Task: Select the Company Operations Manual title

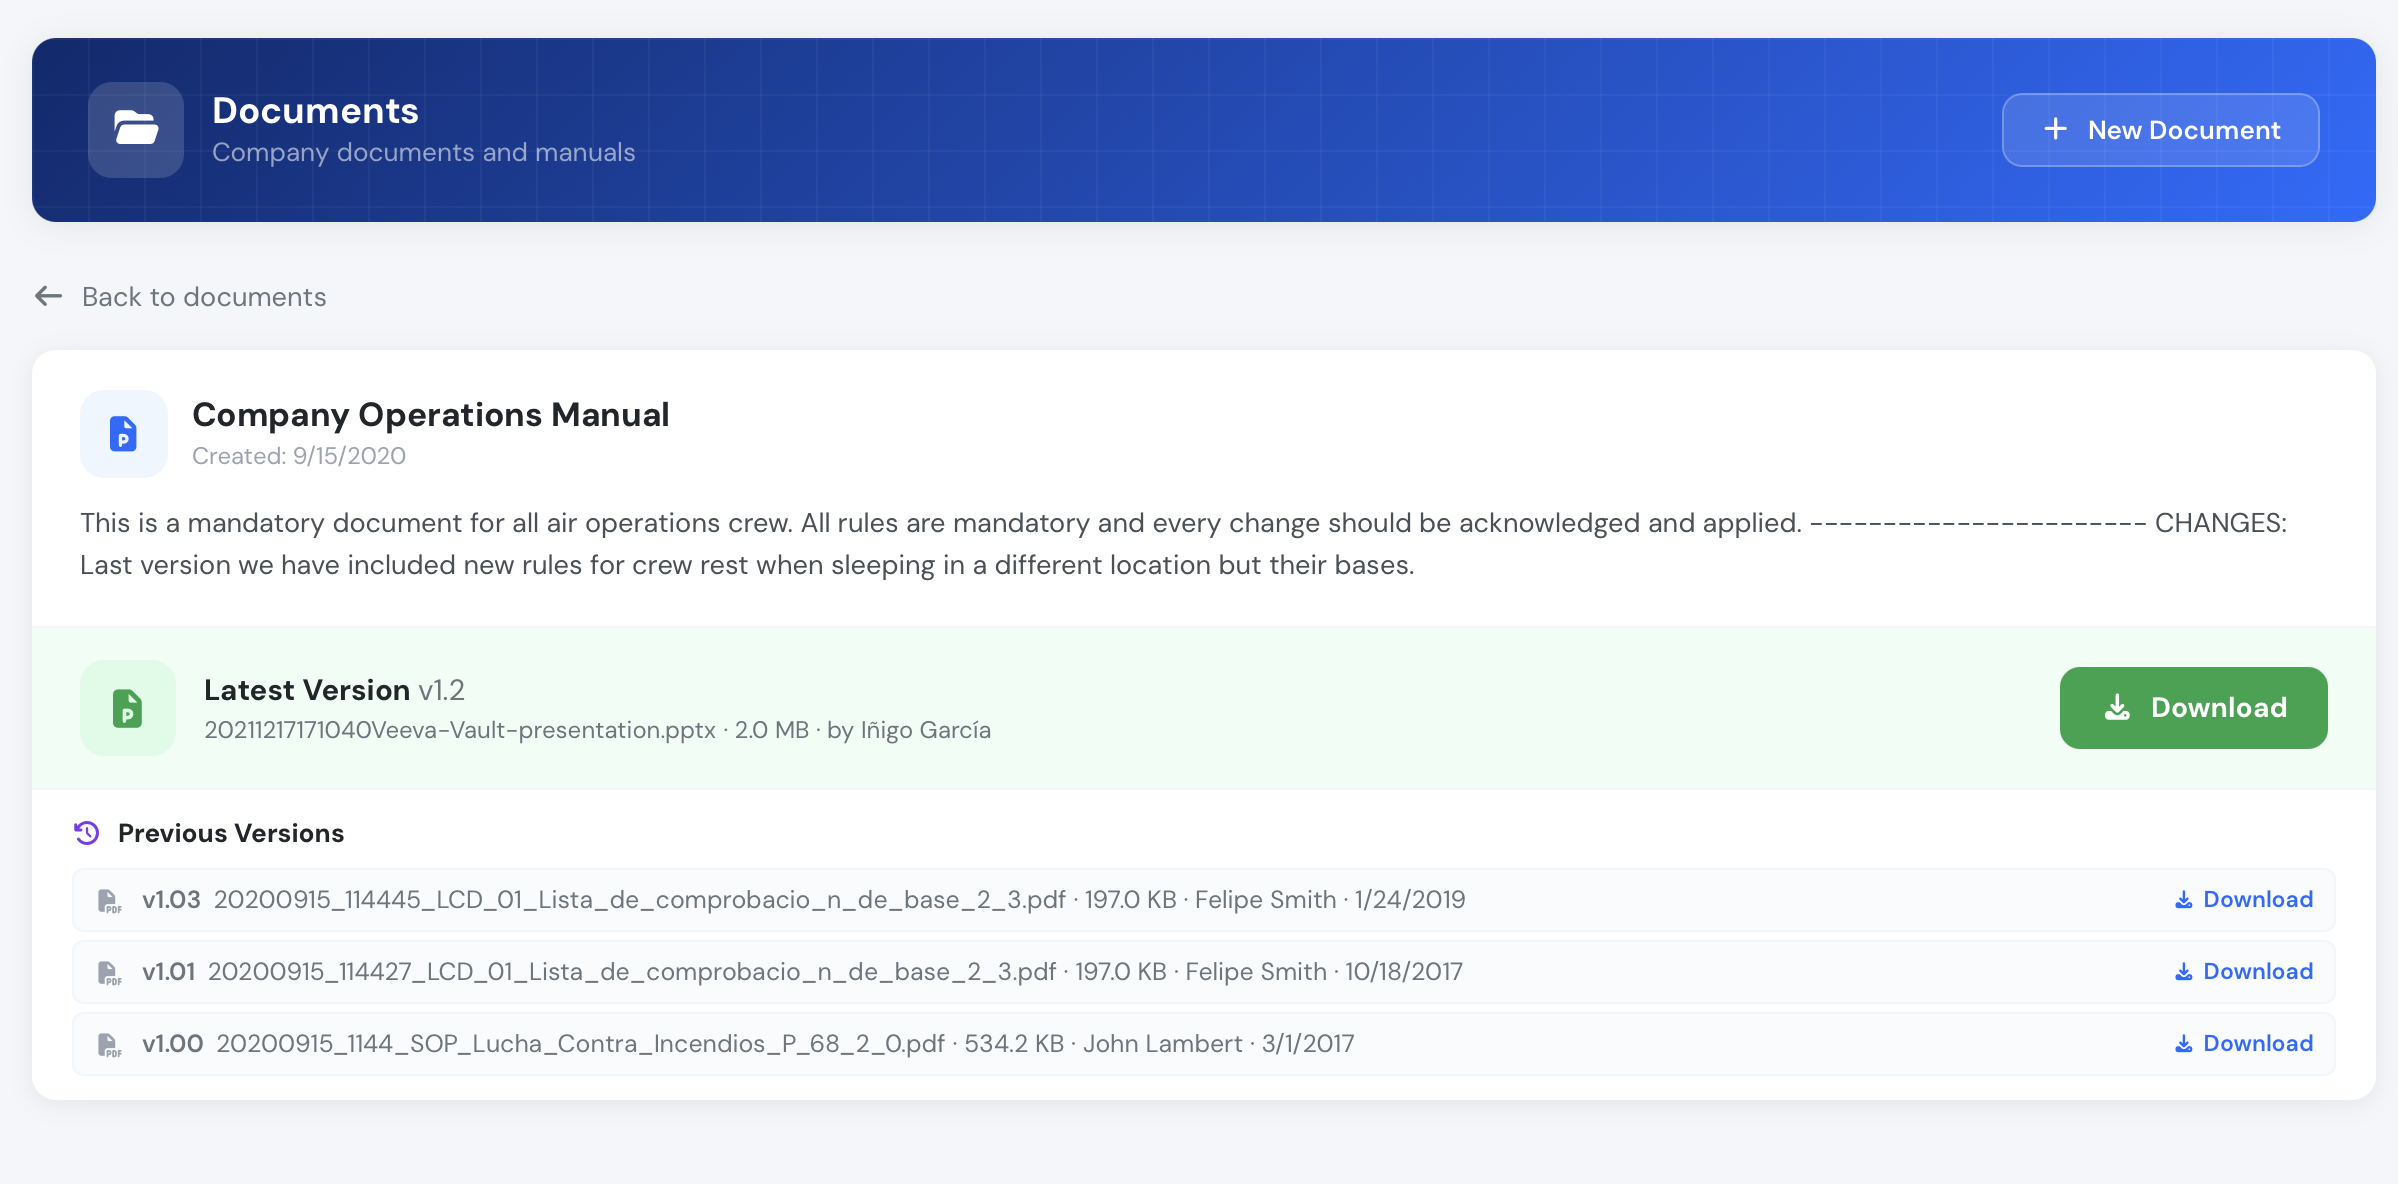Action: pyautogui.click(x=431, y=415)
